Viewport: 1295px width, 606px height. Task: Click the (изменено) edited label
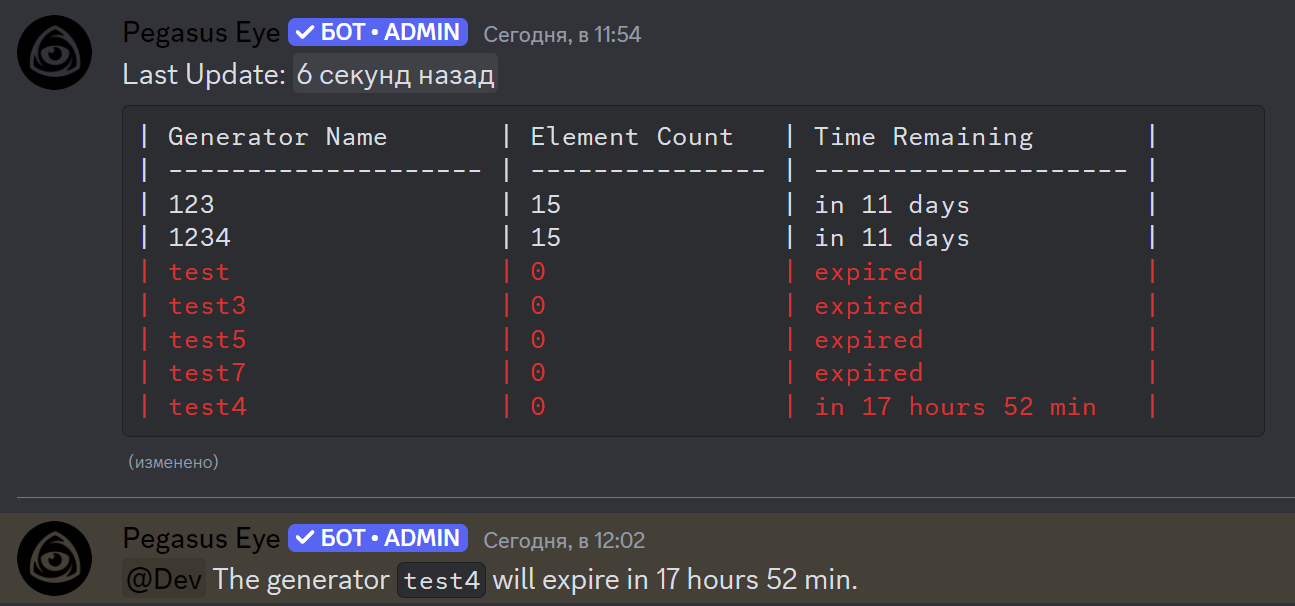(x=173, y=462)
